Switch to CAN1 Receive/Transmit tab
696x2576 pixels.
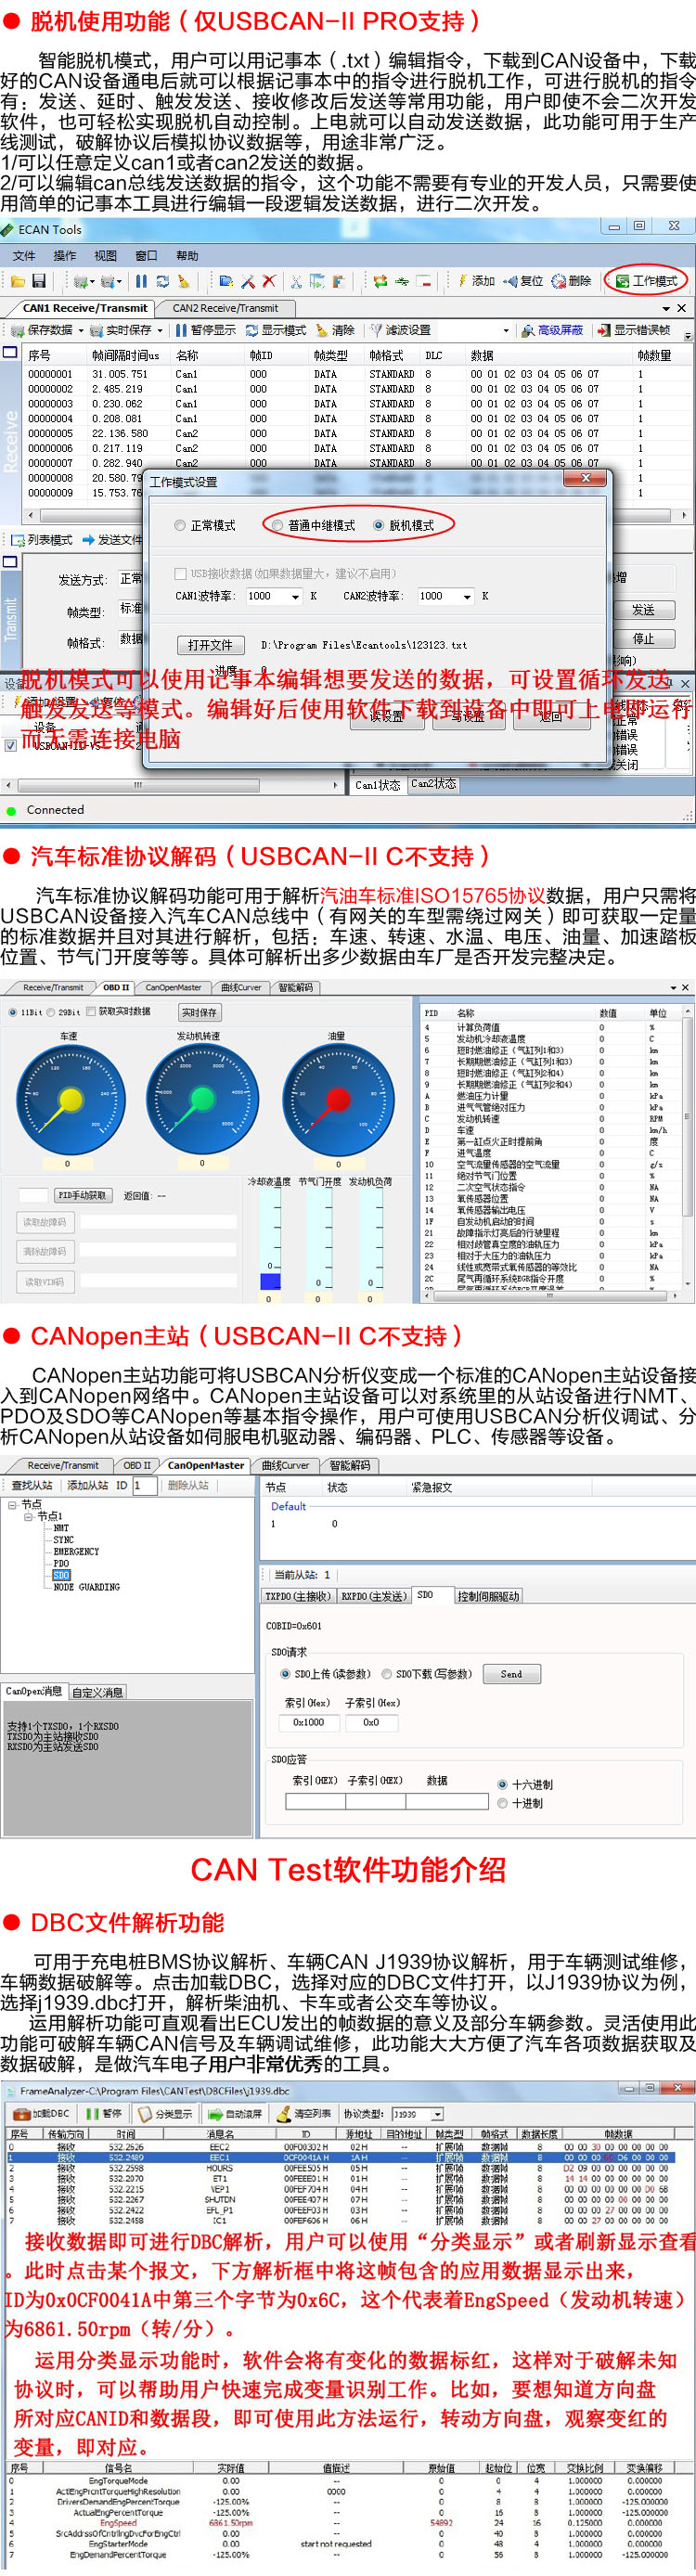point(85,308)
